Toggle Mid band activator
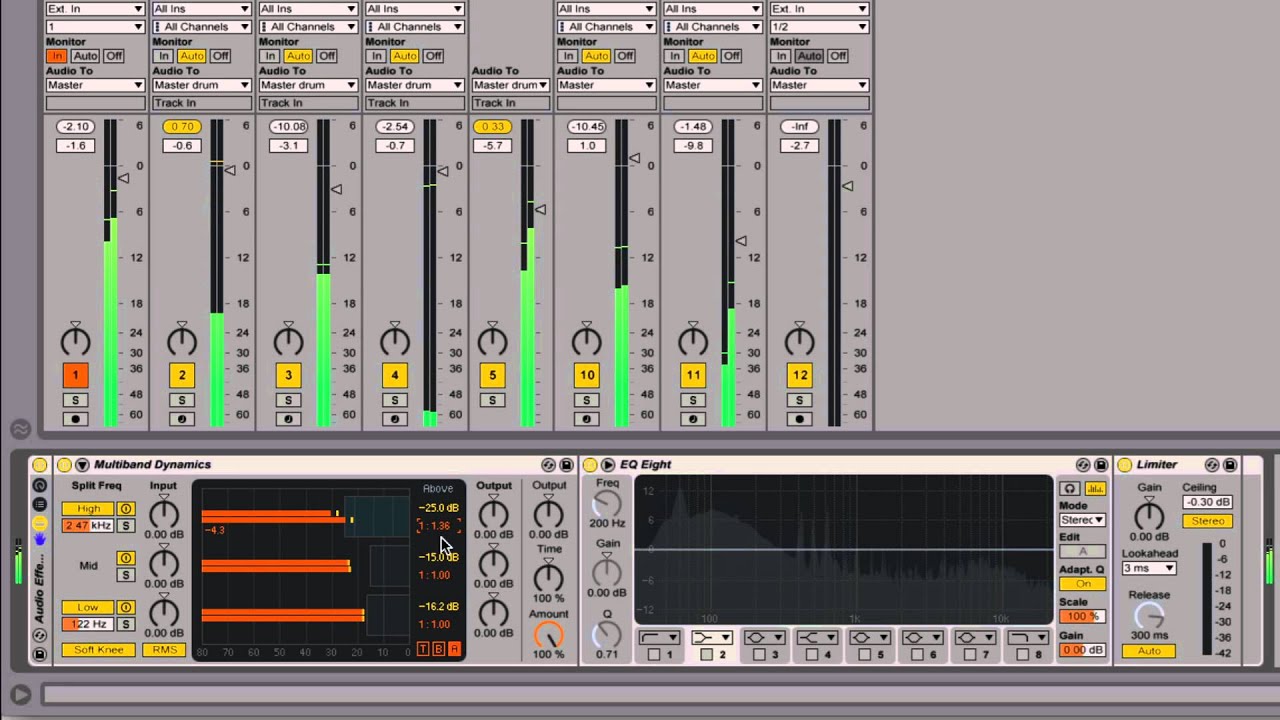 coord(126,558)
